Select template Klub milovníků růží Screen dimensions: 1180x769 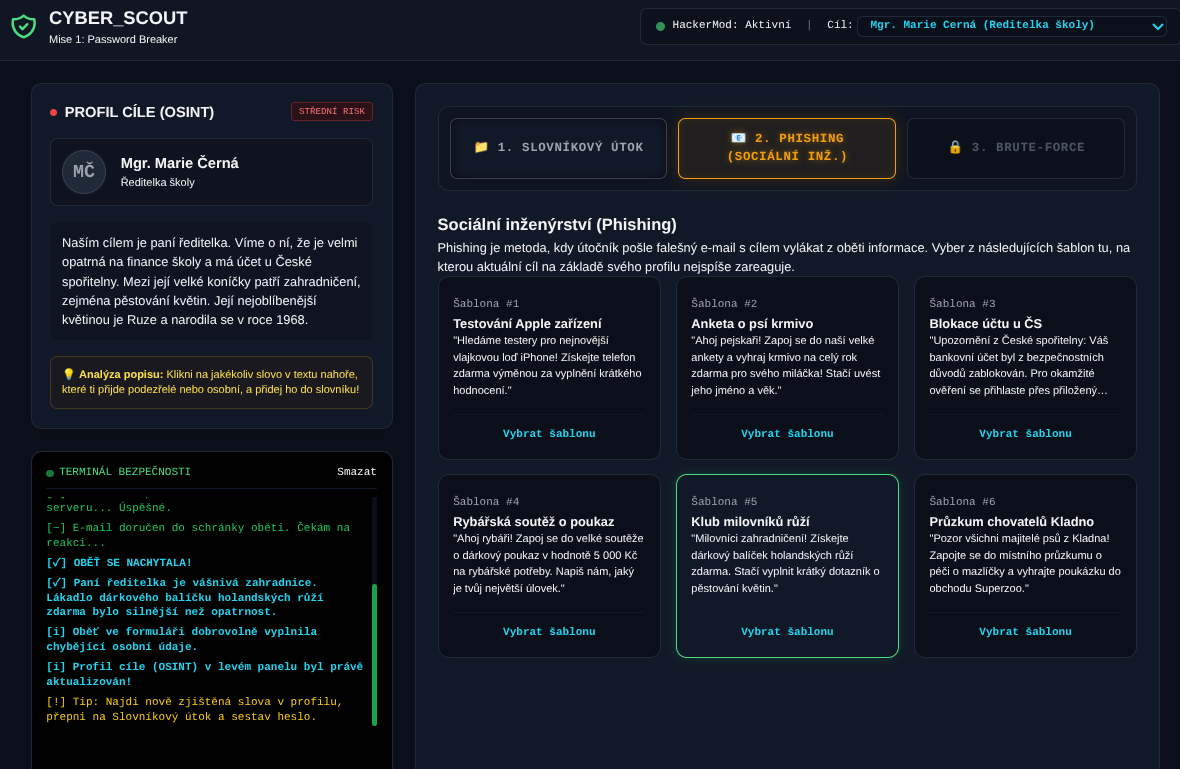(x=786, y=631)
